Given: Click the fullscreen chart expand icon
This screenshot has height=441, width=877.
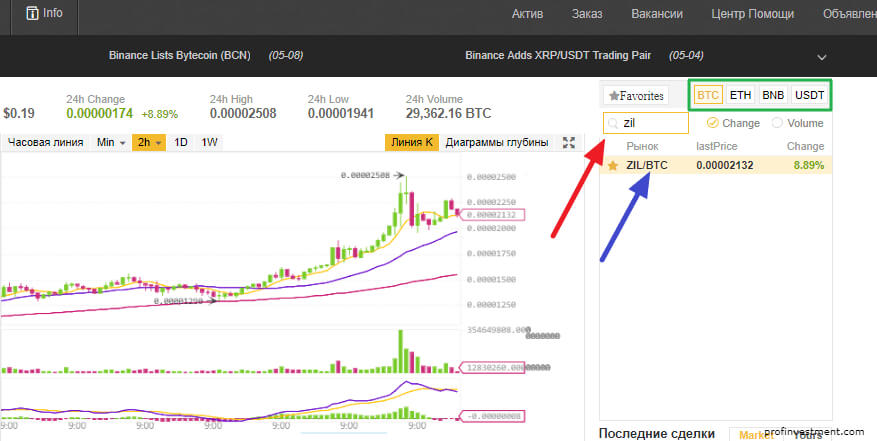Looking at the screenshot, I should coord(569,142).
